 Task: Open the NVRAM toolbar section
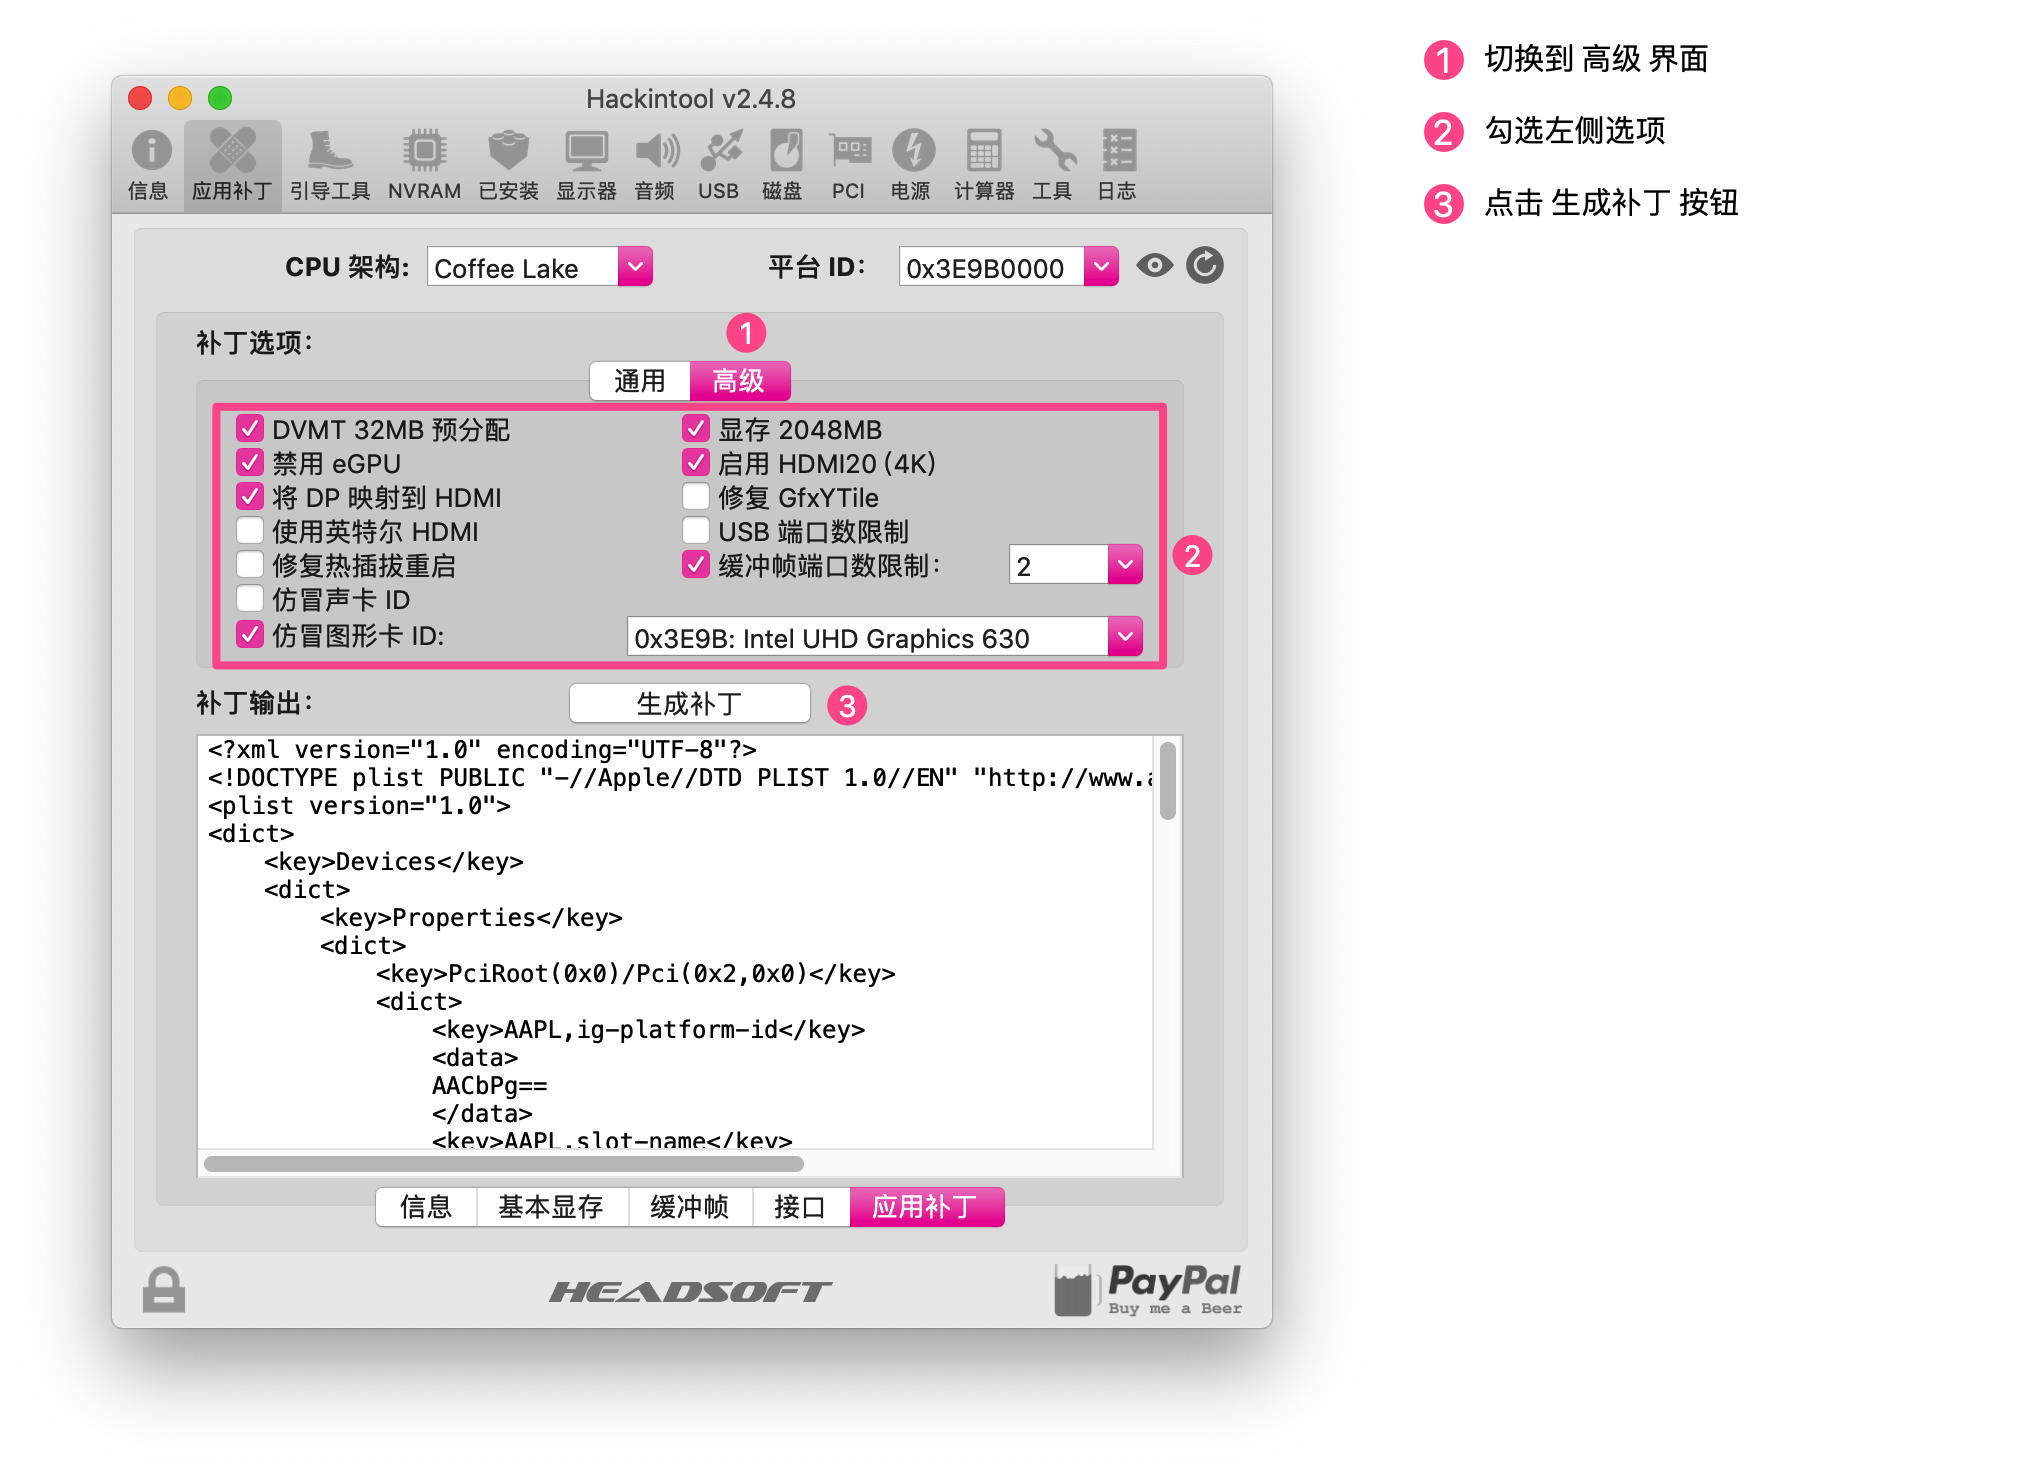[x=424, y=165]
